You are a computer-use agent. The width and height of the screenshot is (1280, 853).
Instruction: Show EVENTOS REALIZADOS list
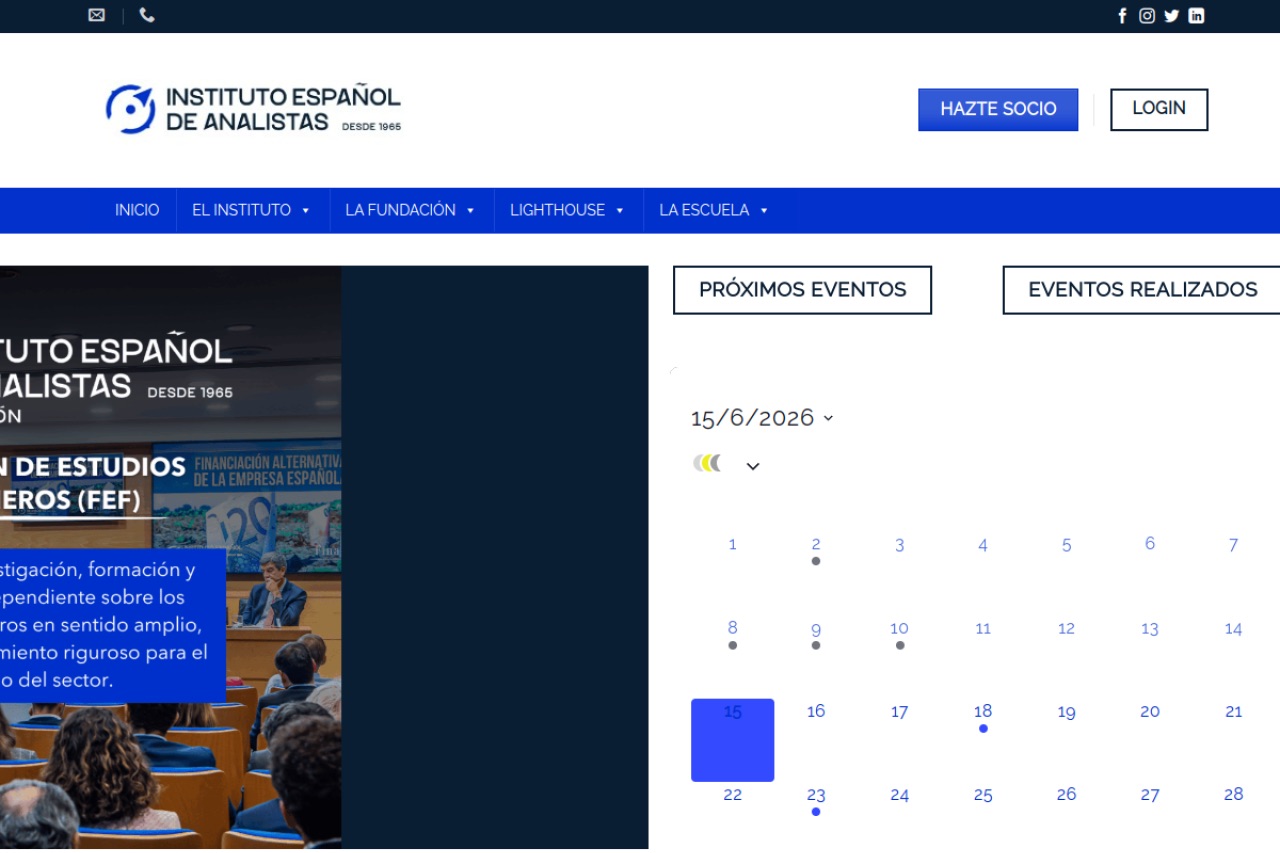tap(1142, 290)
